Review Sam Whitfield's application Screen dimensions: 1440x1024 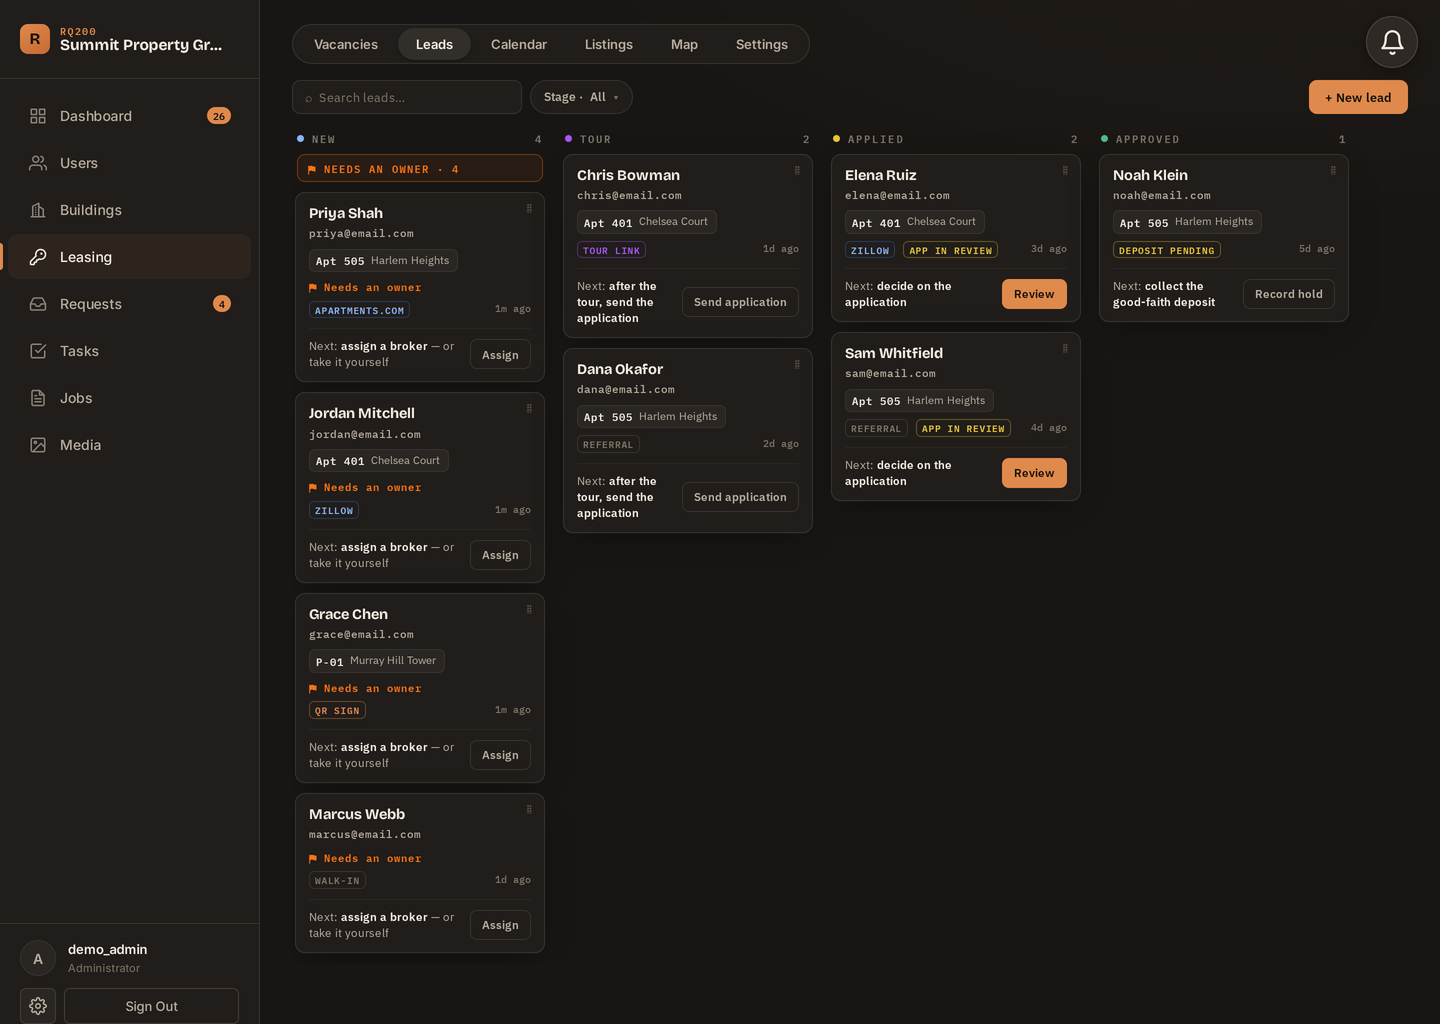pos(1034,473)
